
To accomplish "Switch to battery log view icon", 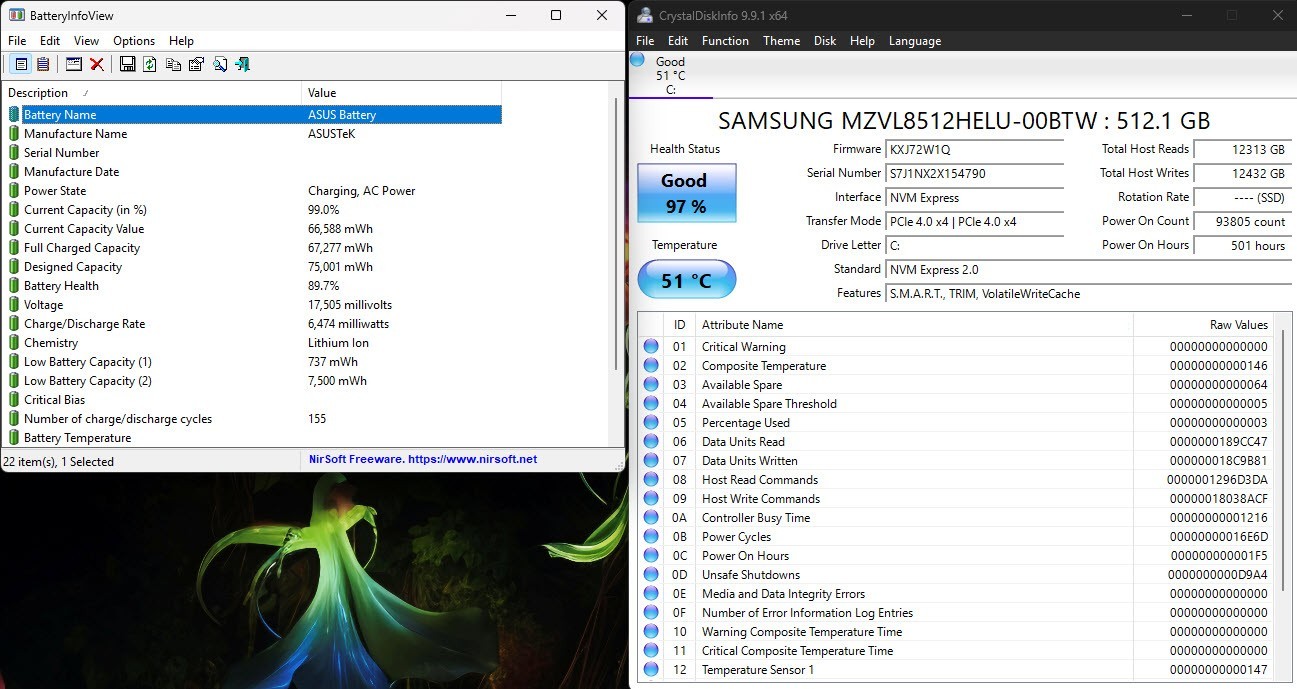I will (x=43, y=64).
